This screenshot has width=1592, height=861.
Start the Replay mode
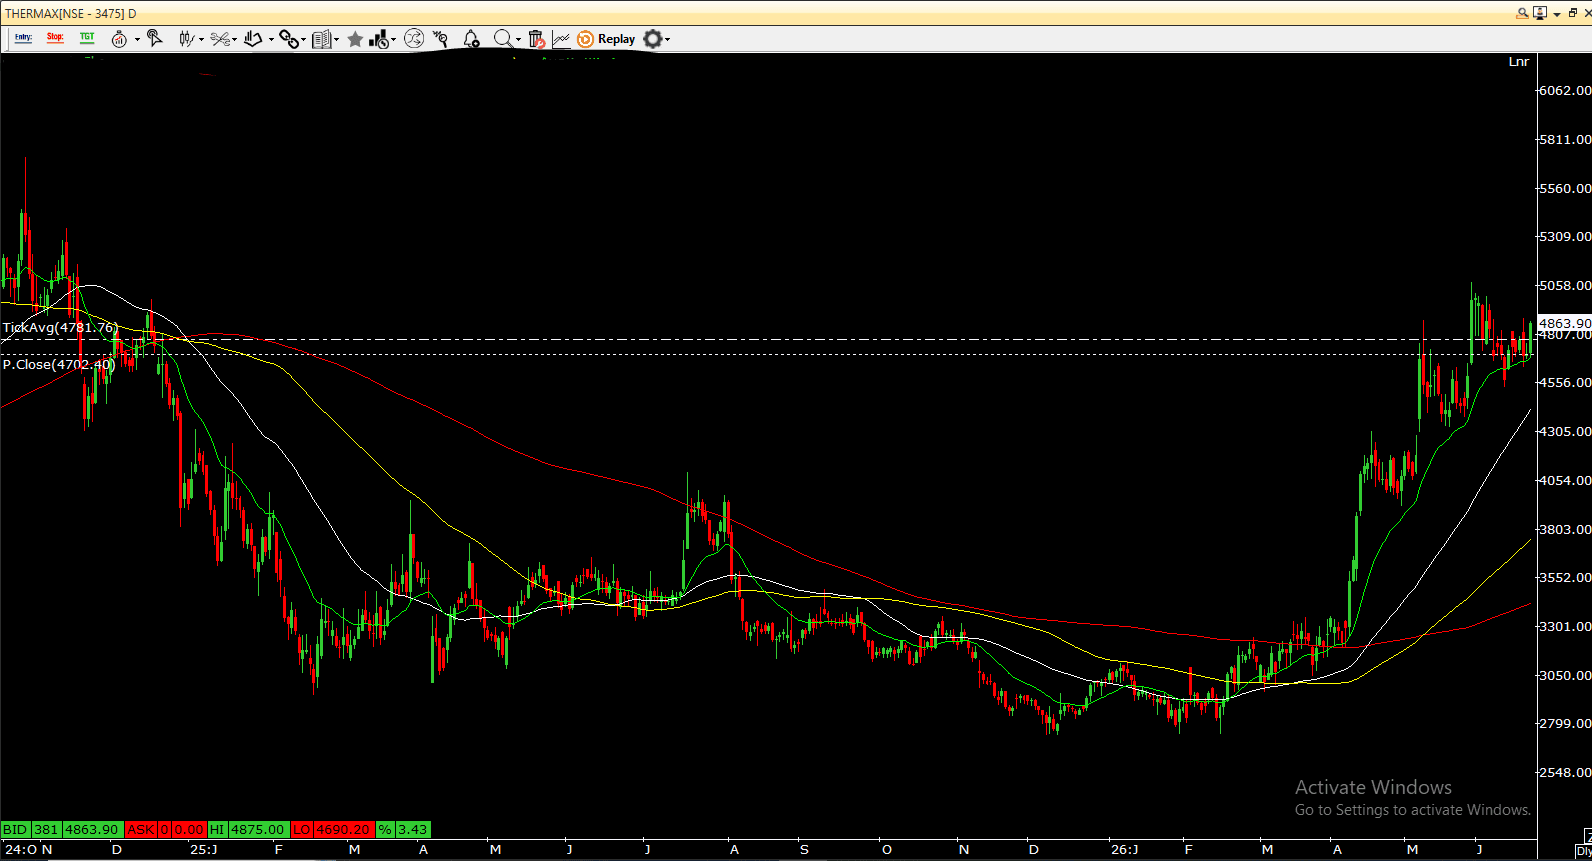click(606, 39)
